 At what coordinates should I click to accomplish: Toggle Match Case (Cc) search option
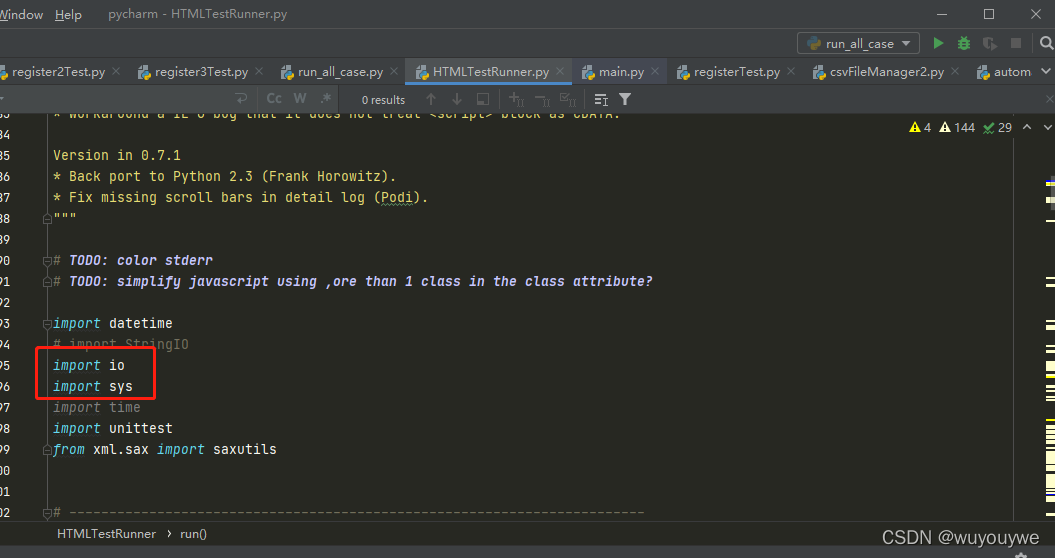pos(274,99)
